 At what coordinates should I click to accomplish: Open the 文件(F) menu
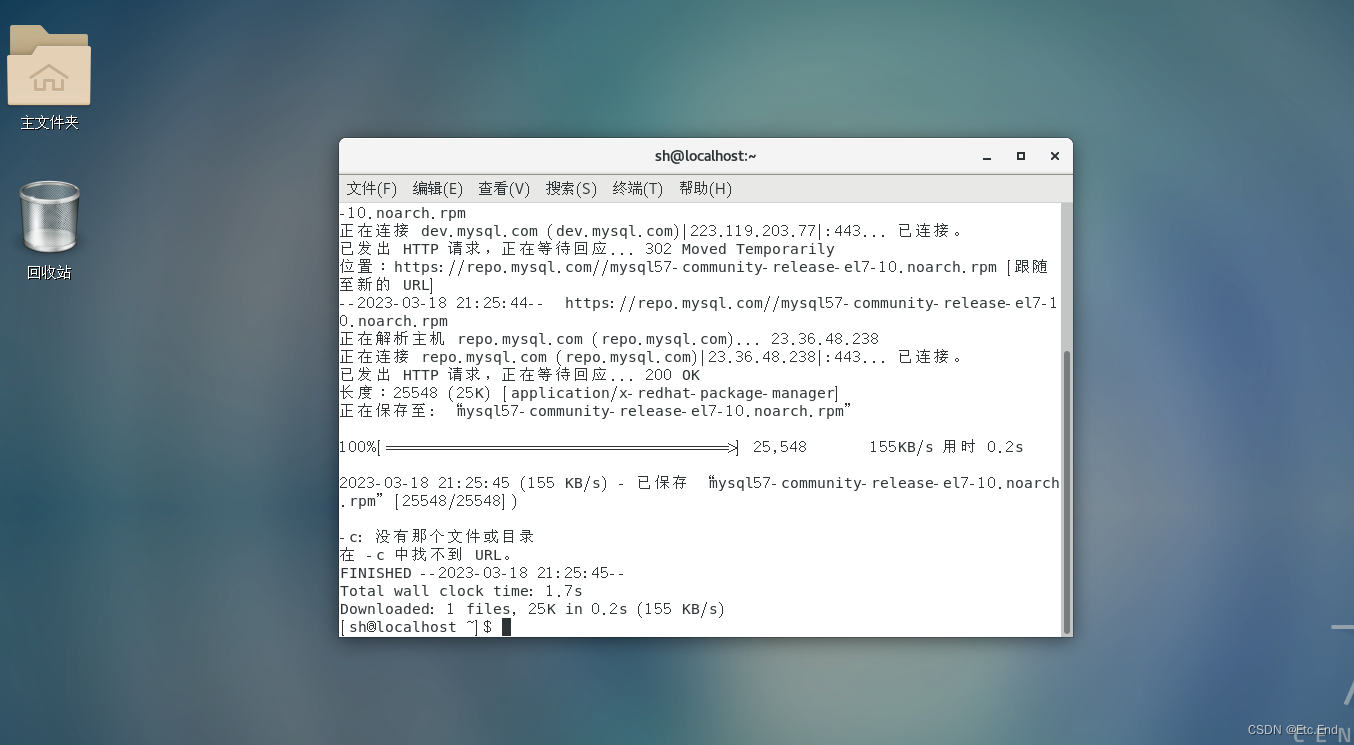[372, 188]
